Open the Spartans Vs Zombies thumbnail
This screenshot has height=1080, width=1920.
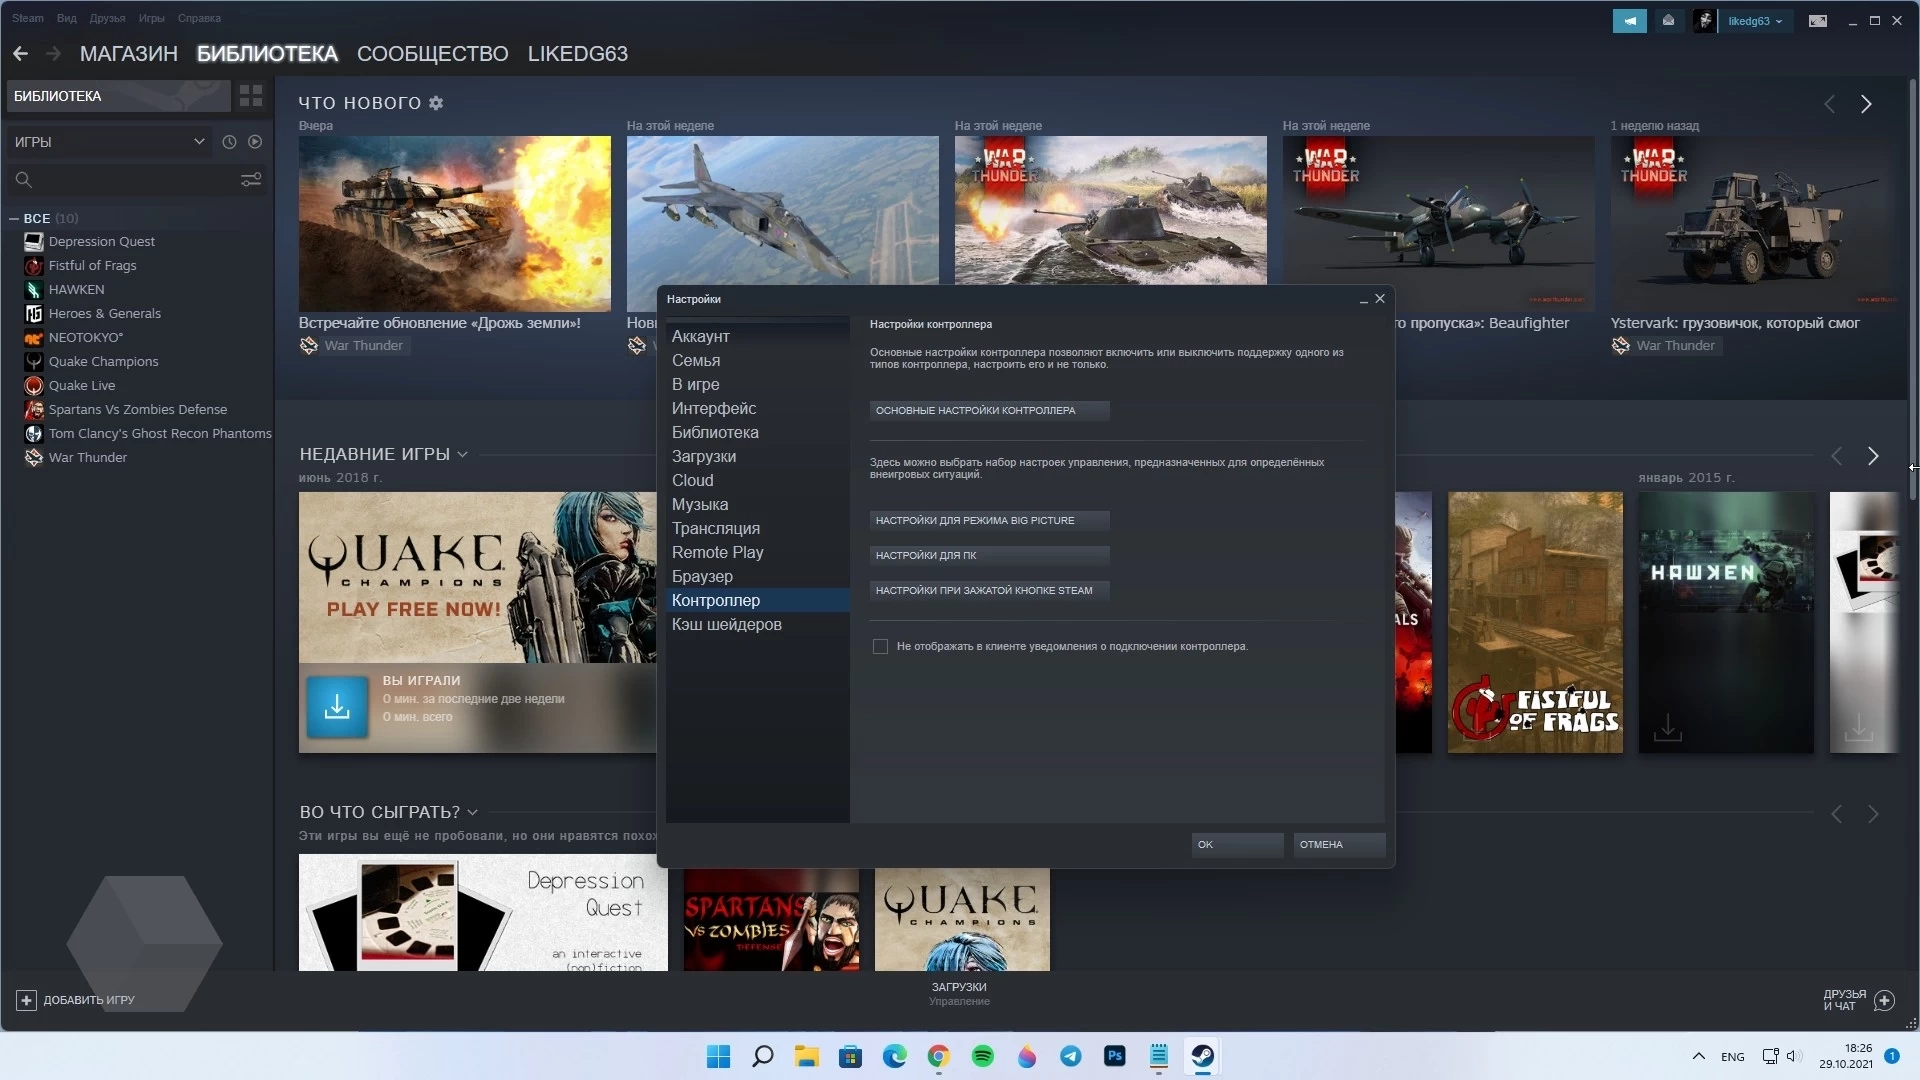[771, 919]
